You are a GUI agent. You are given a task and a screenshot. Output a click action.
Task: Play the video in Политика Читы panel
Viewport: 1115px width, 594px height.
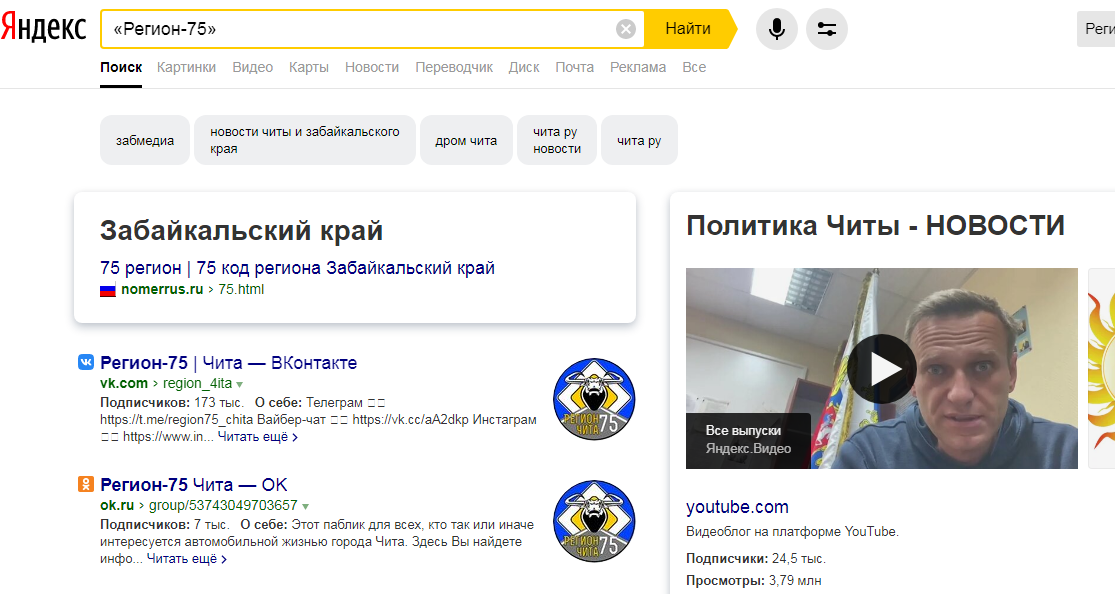(881, 368)
